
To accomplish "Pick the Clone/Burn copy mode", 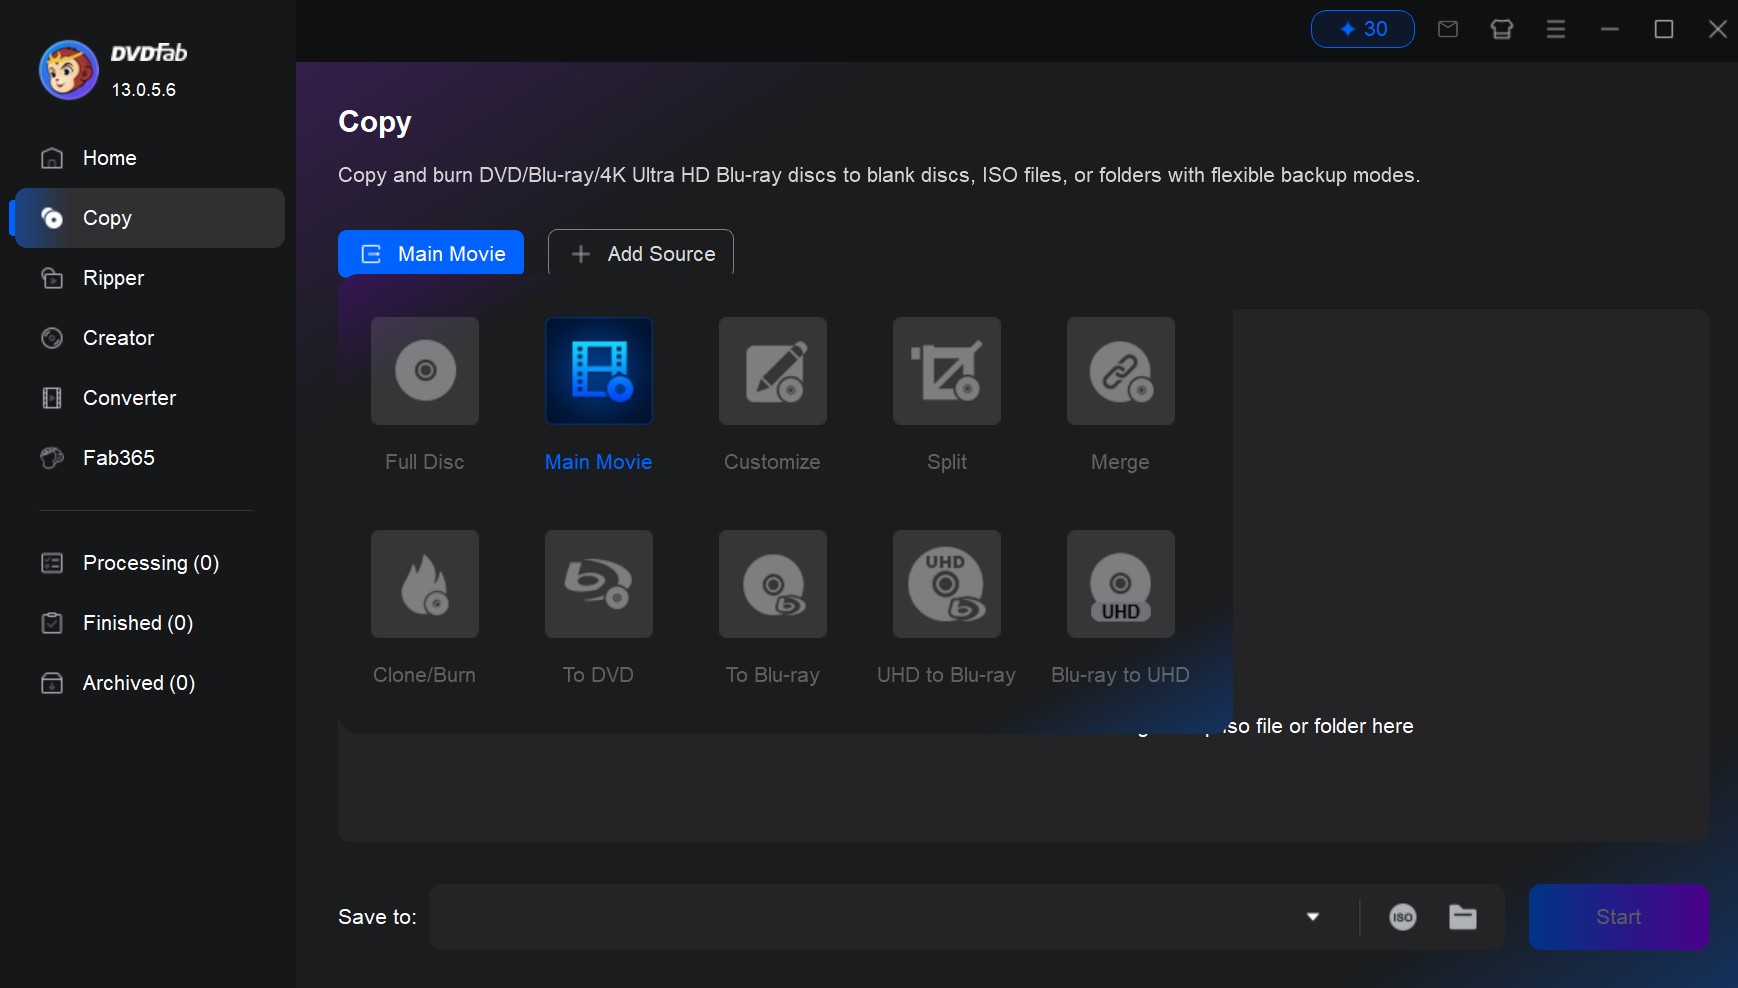I will coord(424,607).
